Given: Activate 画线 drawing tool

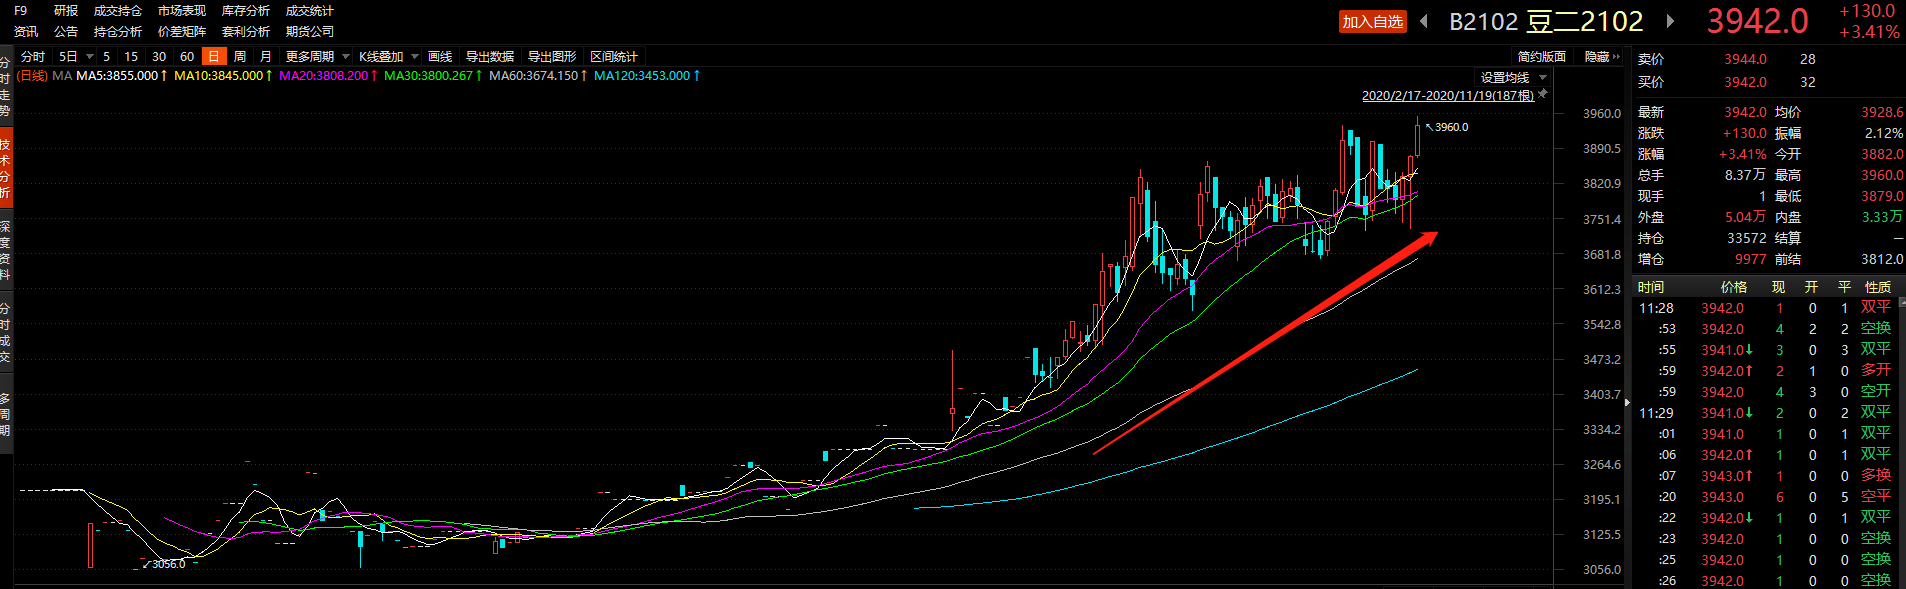Looking at the screenshot, I should (440, 57).
